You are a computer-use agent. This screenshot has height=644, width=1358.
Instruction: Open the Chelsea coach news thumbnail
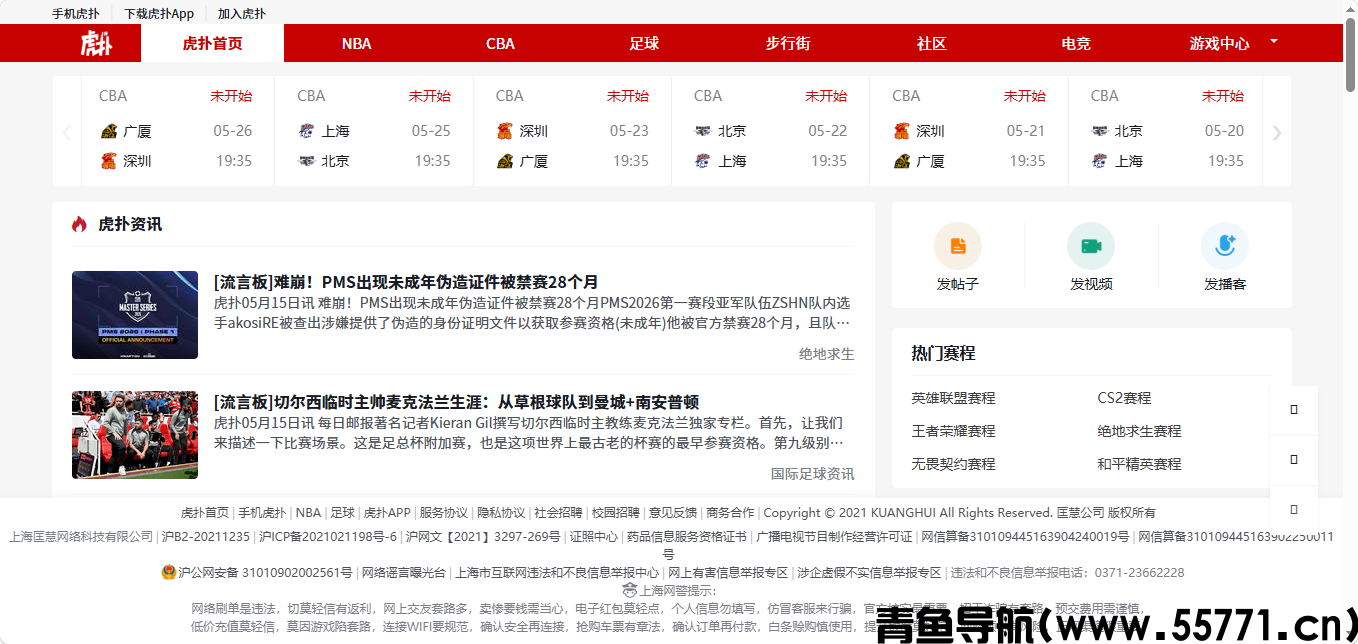(x=135, y=435)
